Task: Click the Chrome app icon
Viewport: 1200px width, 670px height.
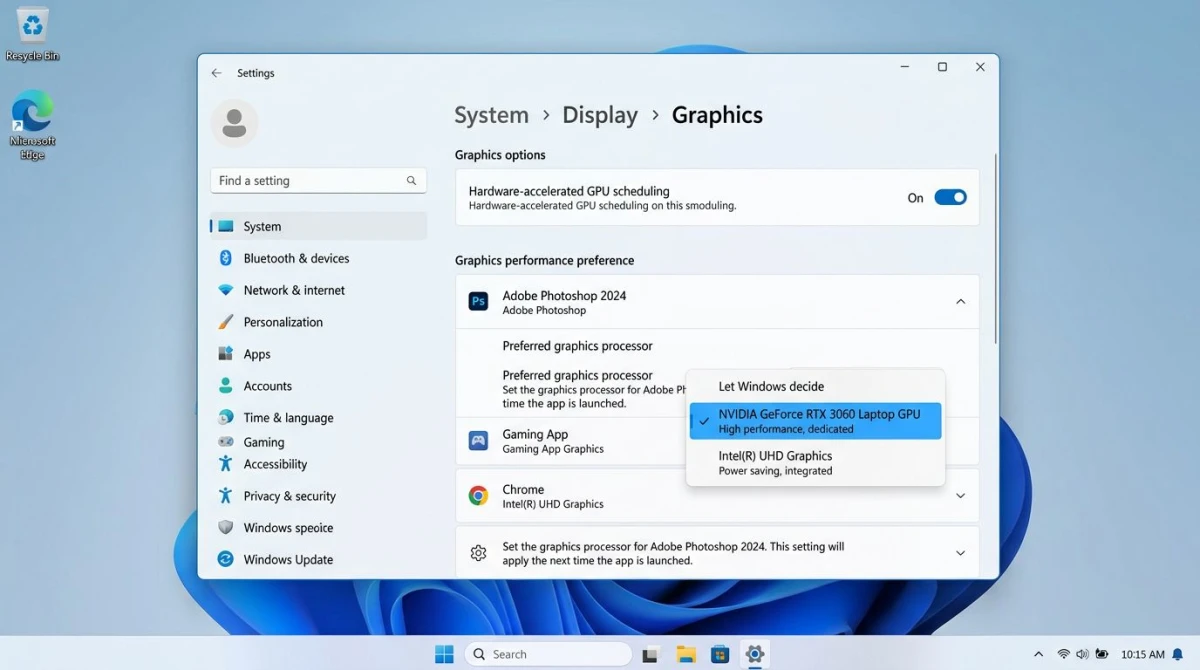Action: 479,496
